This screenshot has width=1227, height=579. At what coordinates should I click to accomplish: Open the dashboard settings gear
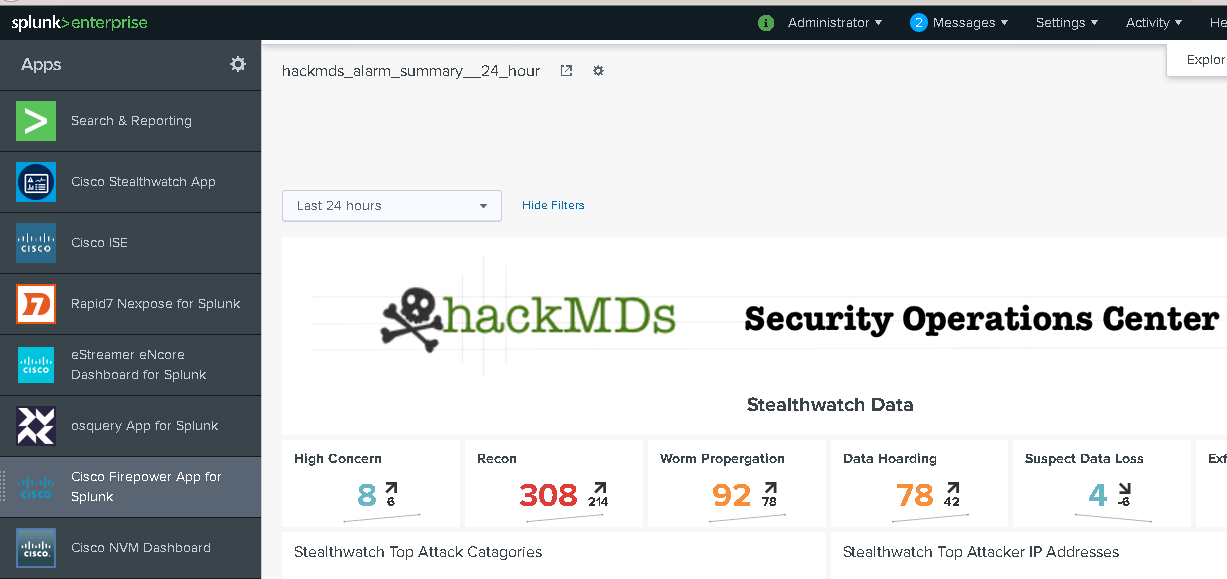[598, 70]
